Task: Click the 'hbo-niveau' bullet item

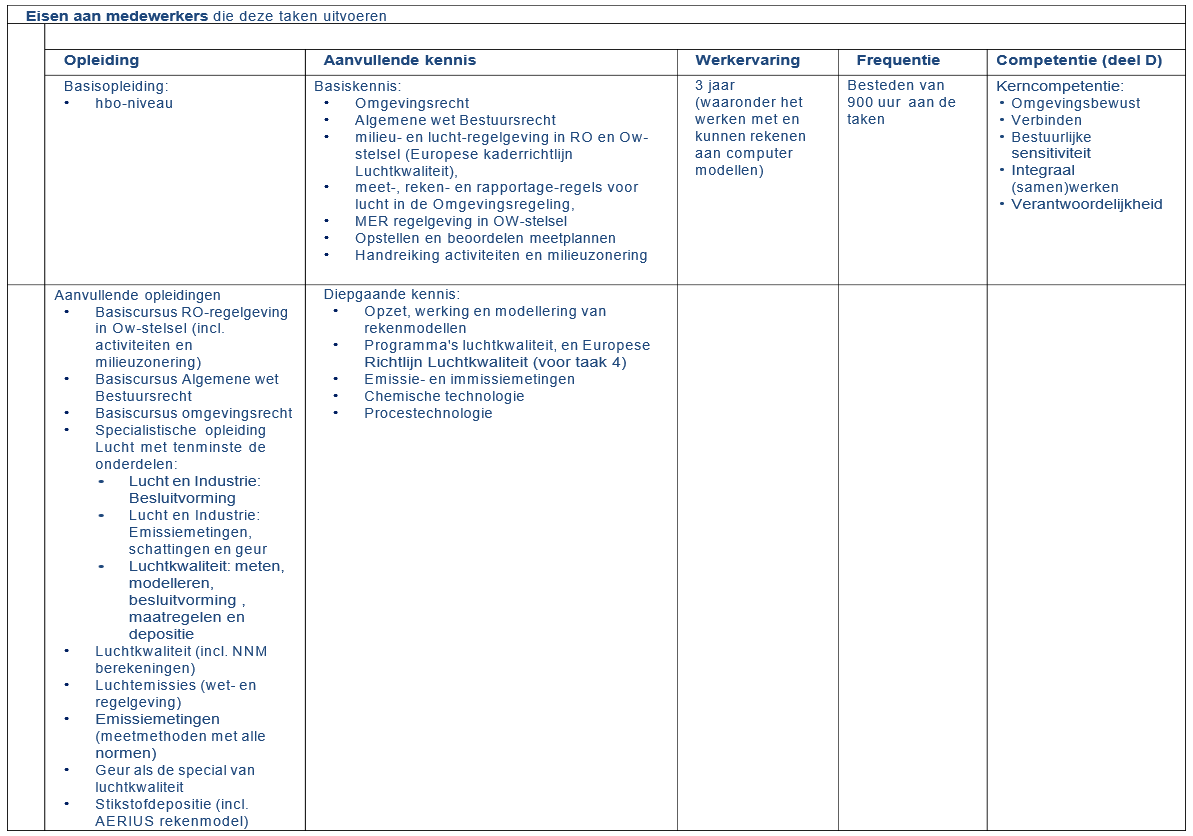Action: point(134,103)
